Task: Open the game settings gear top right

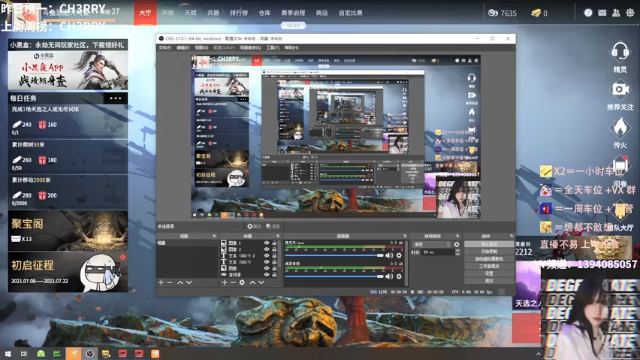Action: (630, 13)
